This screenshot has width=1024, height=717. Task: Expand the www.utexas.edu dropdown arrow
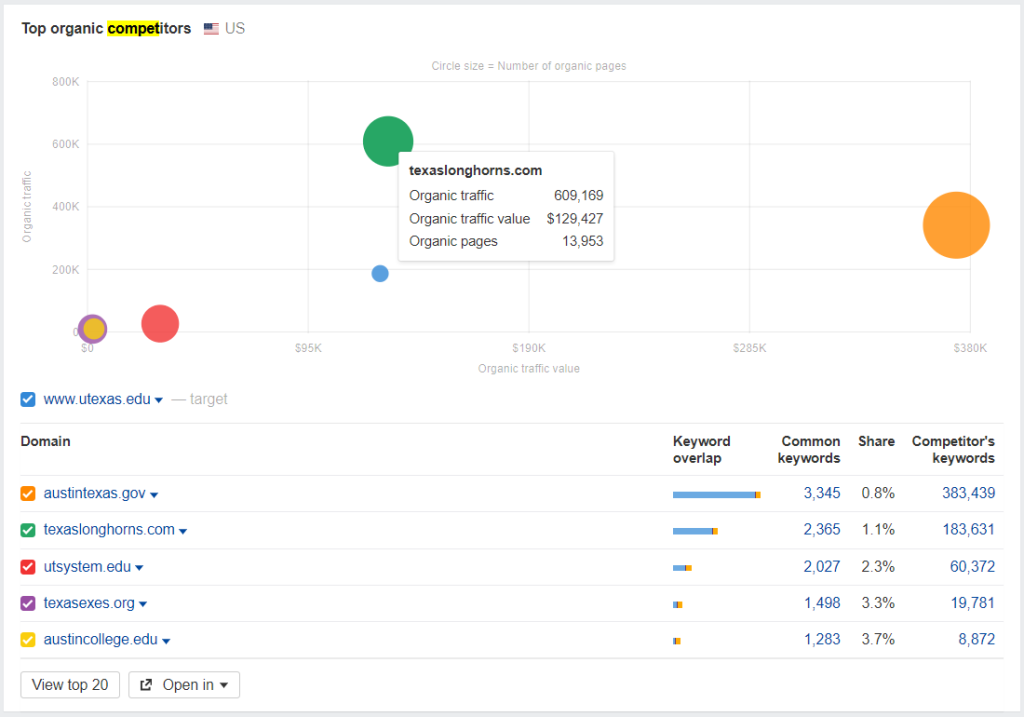[x=159, y=400]
